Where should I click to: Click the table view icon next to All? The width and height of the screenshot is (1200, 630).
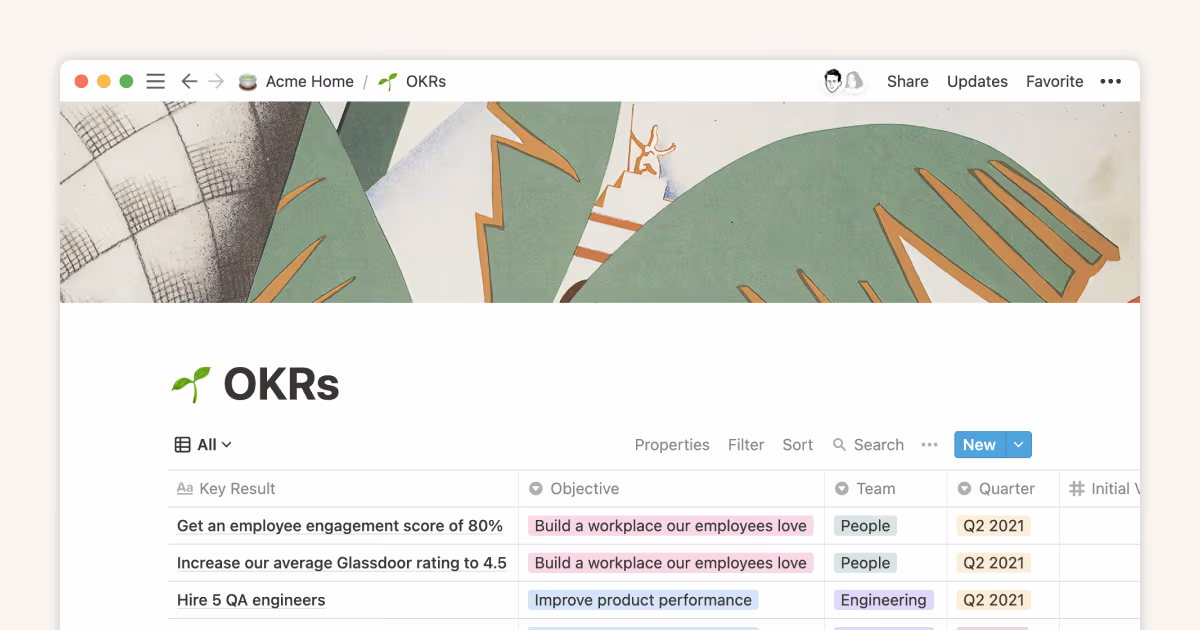pos(181,444)
